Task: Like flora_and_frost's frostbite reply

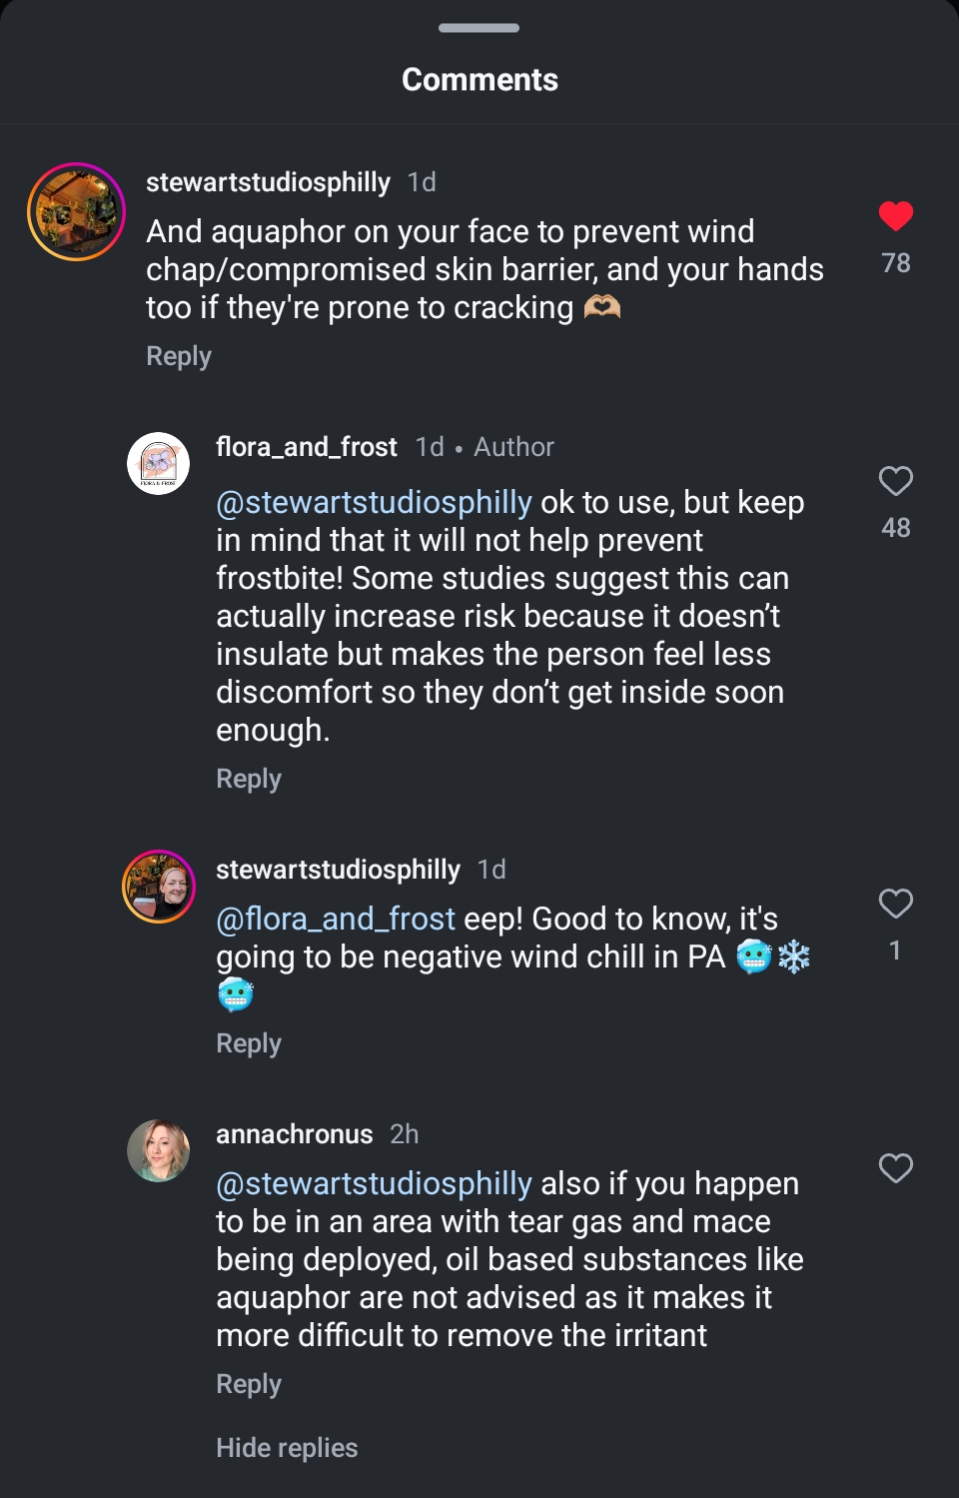Action: pos(895,481)
